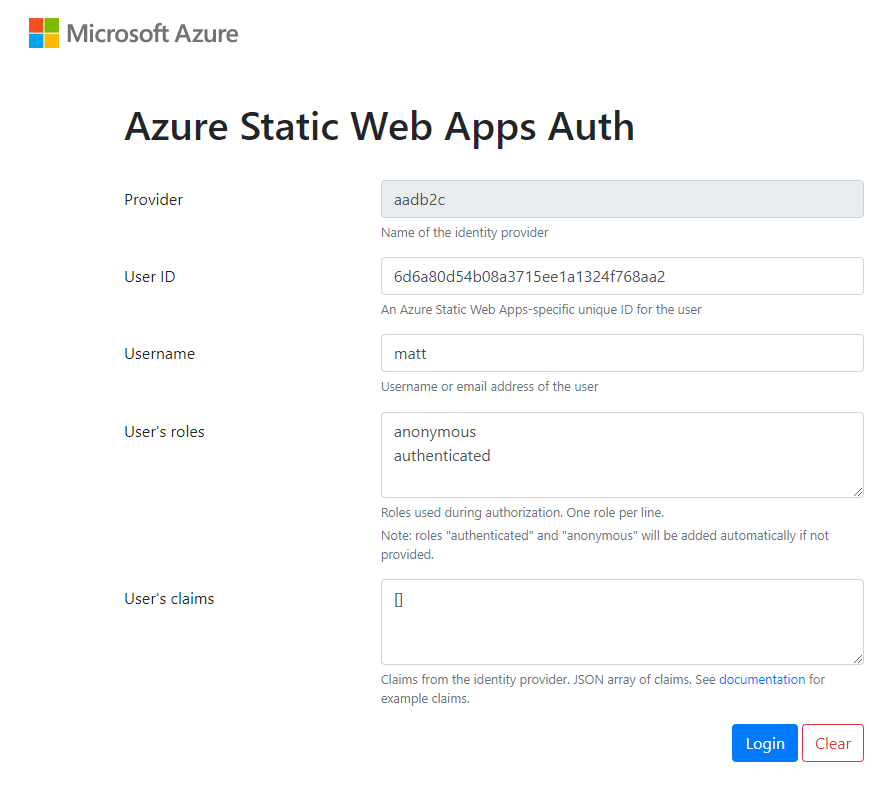
Task: Click the "Name of the identity provider" hint
Action: (465, 233)
